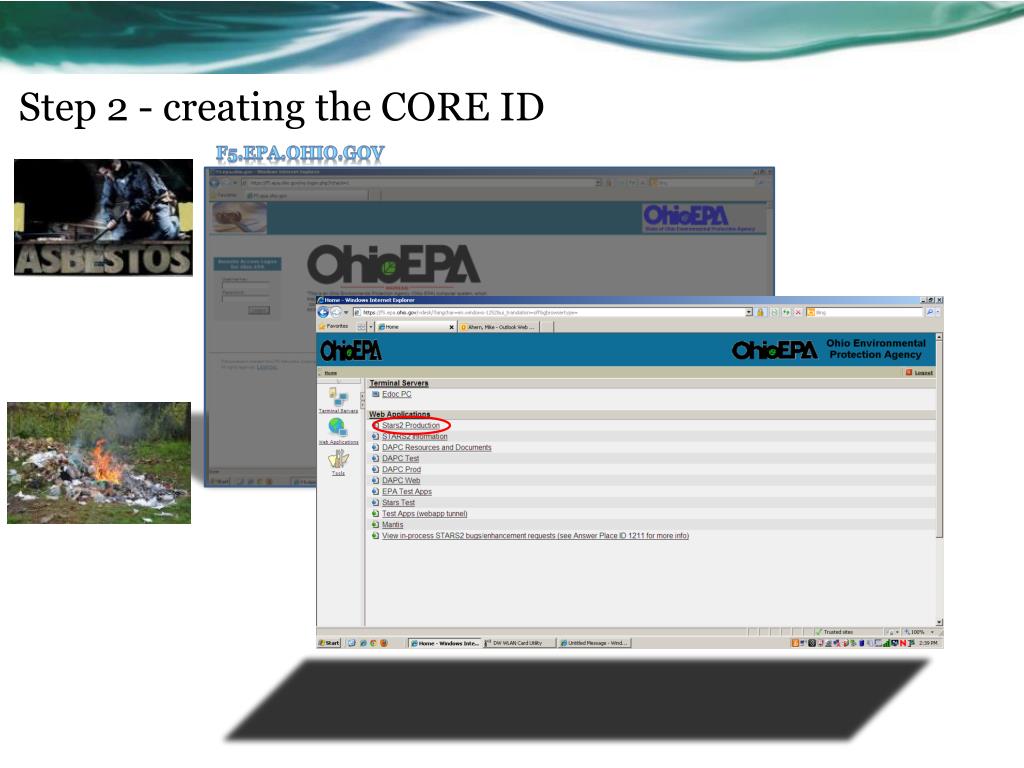Viewport: 1024px width, 768px height.
Task: Click the Firefox quick launch icon
Action: click(x=384, y=643)
